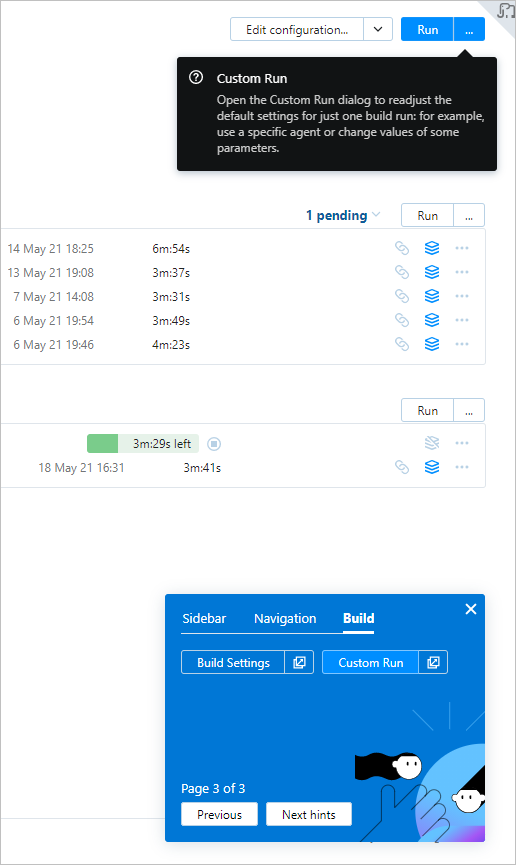
Task: Click the 7 May 21 14:08 date
Action: 54,297
